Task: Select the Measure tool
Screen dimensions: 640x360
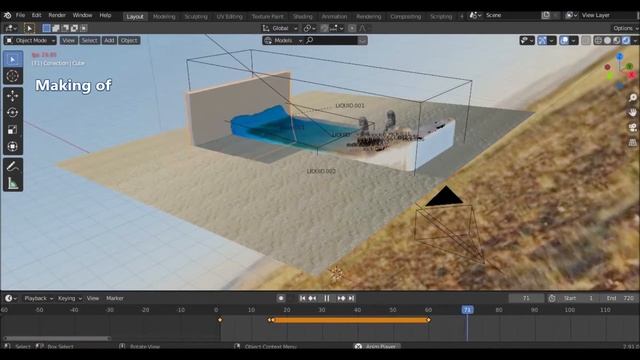Action: pyautogui.click(x=13, y=183)
